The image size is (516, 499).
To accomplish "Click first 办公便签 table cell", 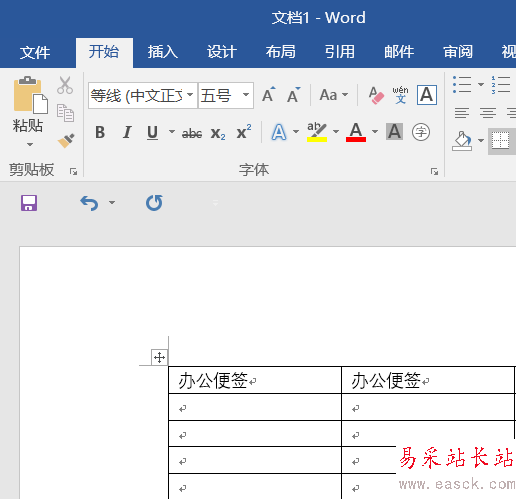I will 255,380.
